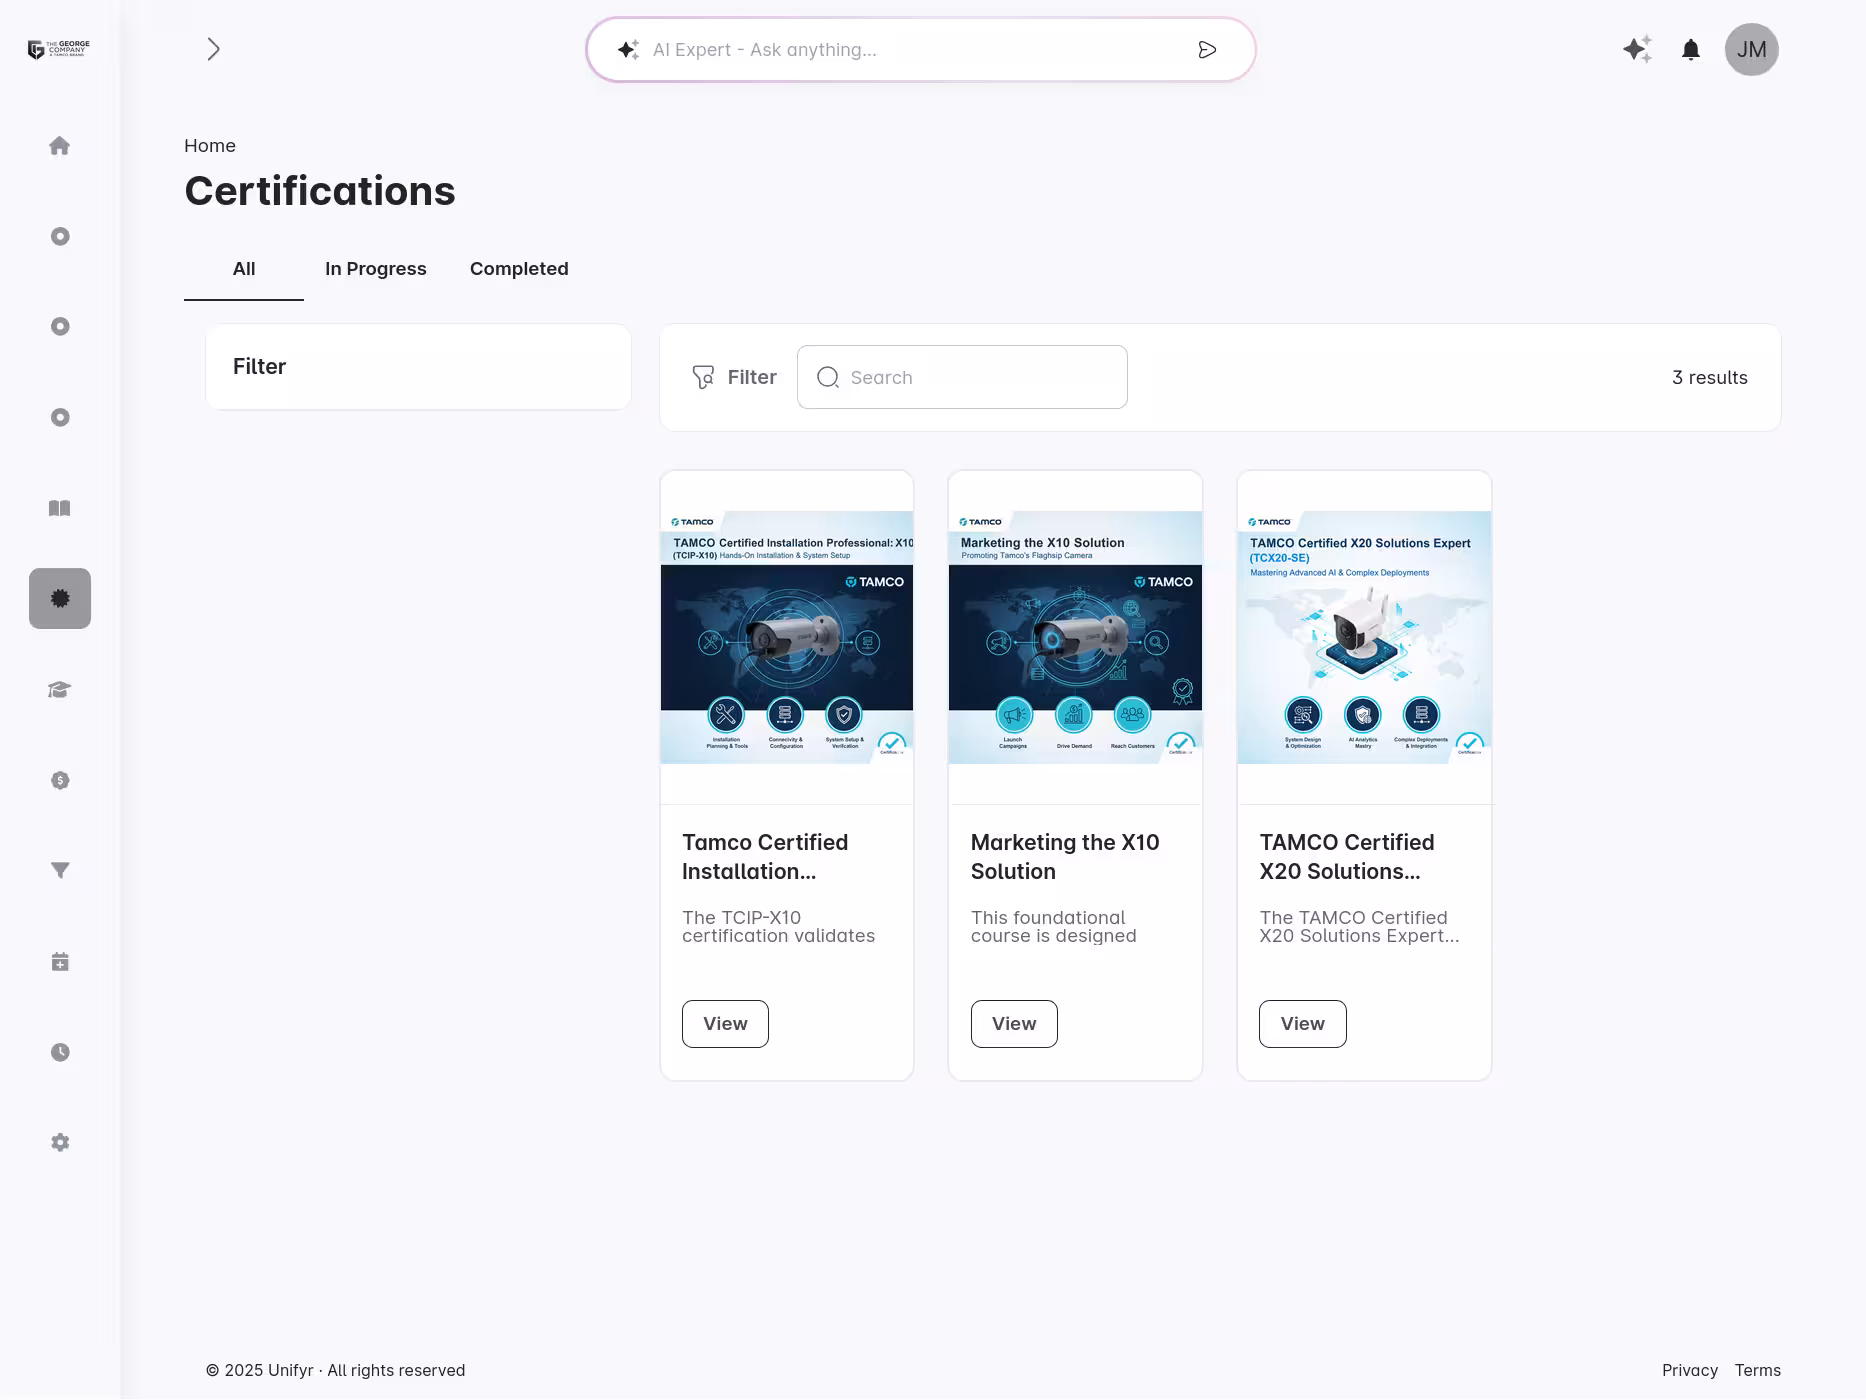Open the calendar events icon in sidebar
The width and height of the screenshot is (1866, 1400).
[59, 961]
